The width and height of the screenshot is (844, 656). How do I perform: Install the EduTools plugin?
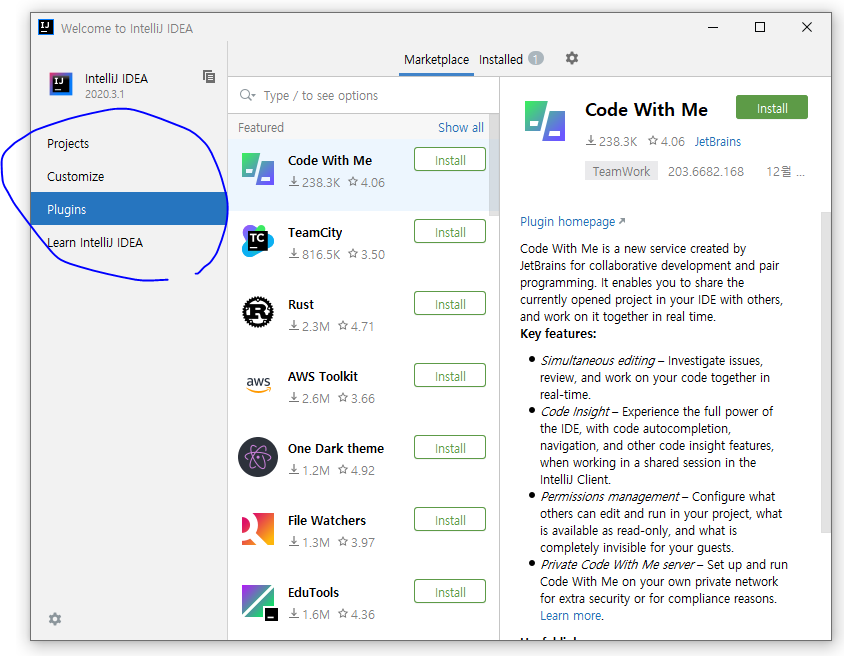tap(450, 592)
